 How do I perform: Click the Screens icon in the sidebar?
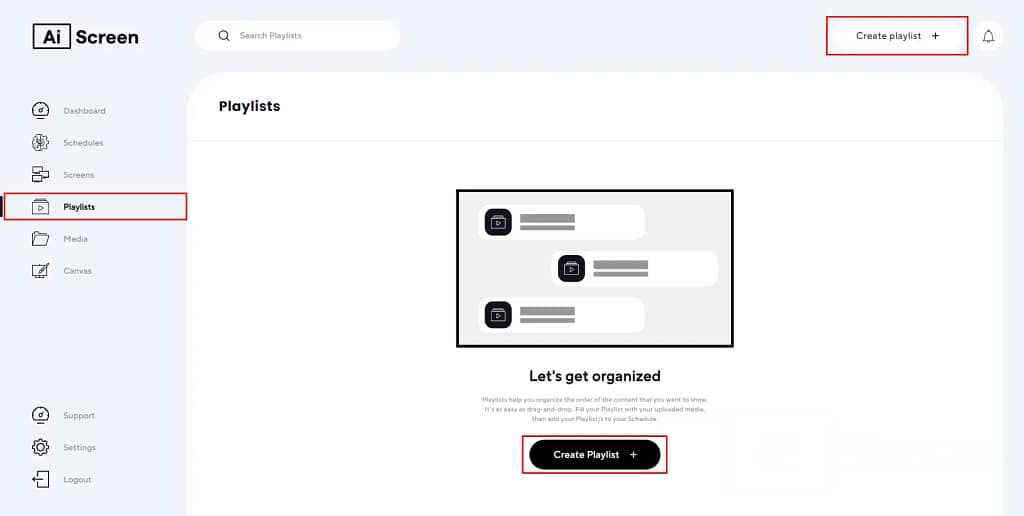pos(40,174)
